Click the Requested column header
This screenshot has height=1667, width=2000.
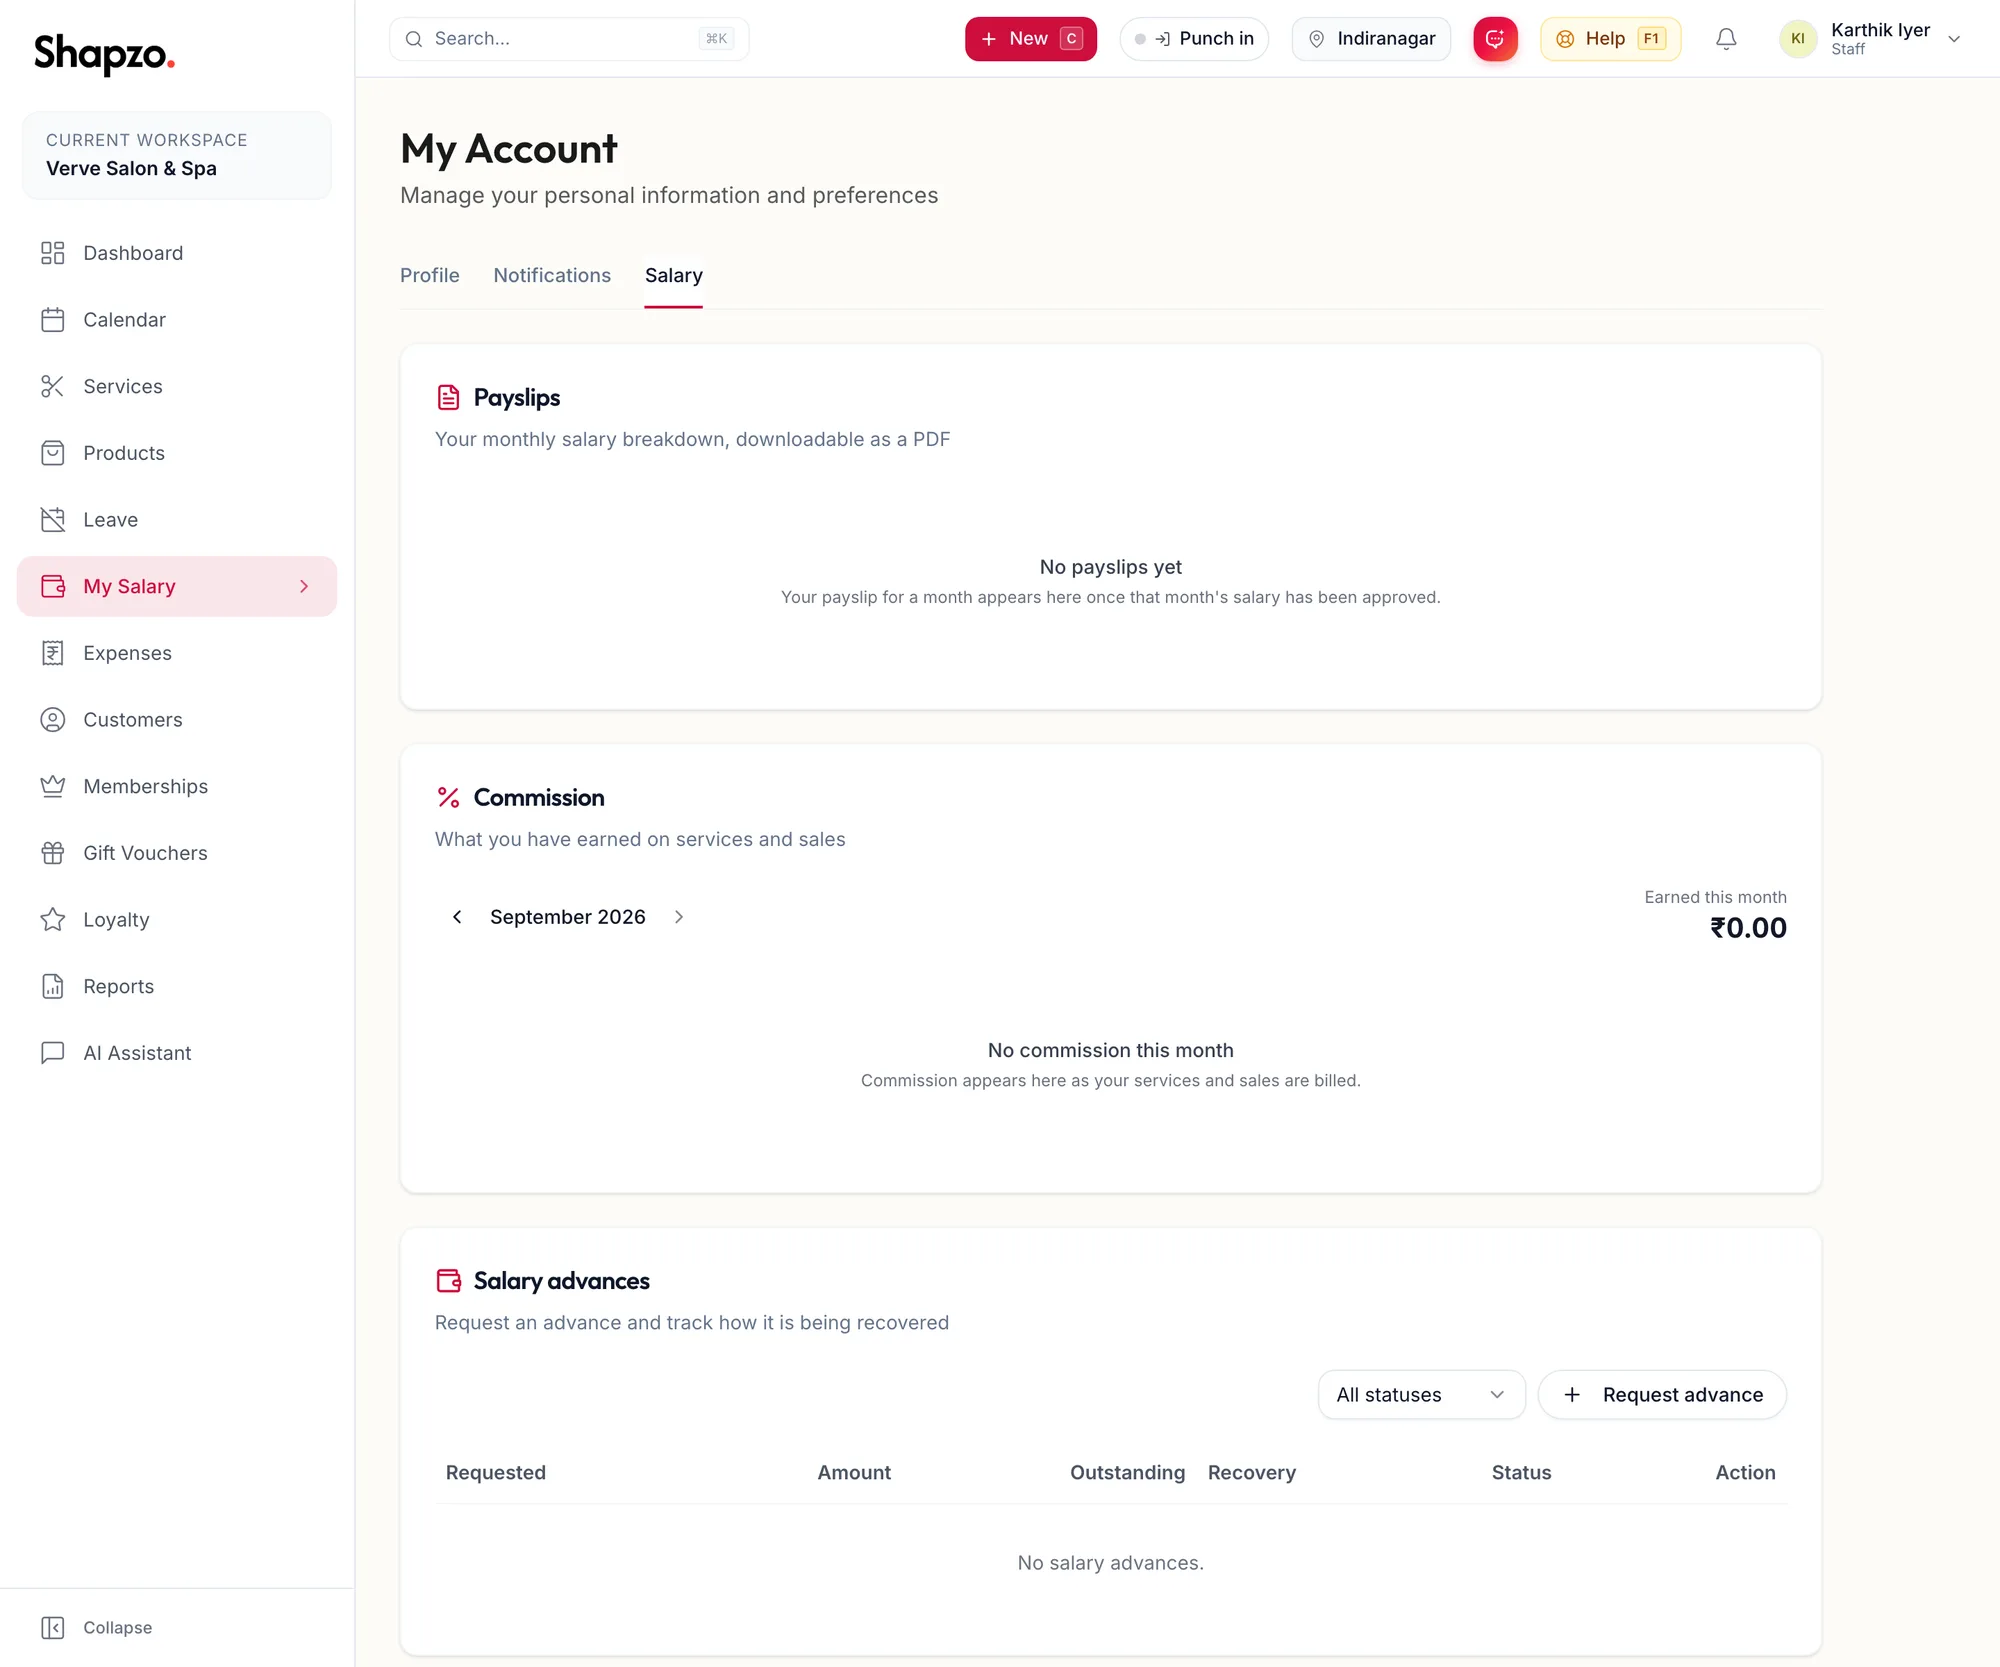496,1473
